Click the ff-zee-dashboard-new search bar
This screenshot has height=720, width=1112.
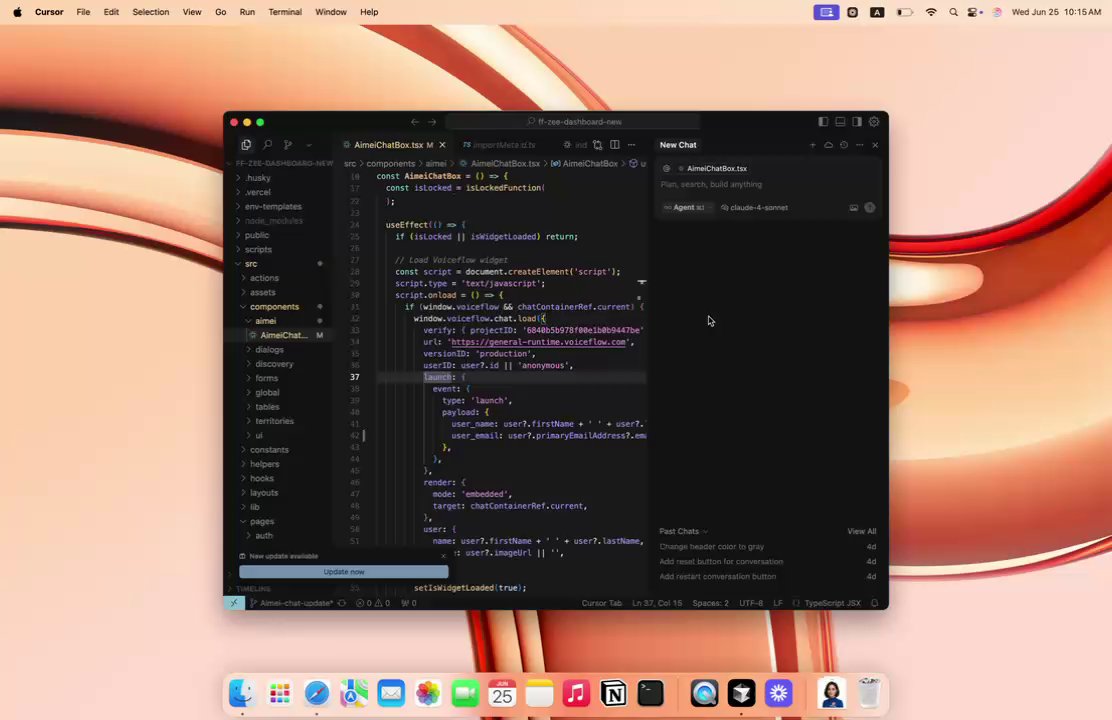pyautogui.click(x=573, y=122)
